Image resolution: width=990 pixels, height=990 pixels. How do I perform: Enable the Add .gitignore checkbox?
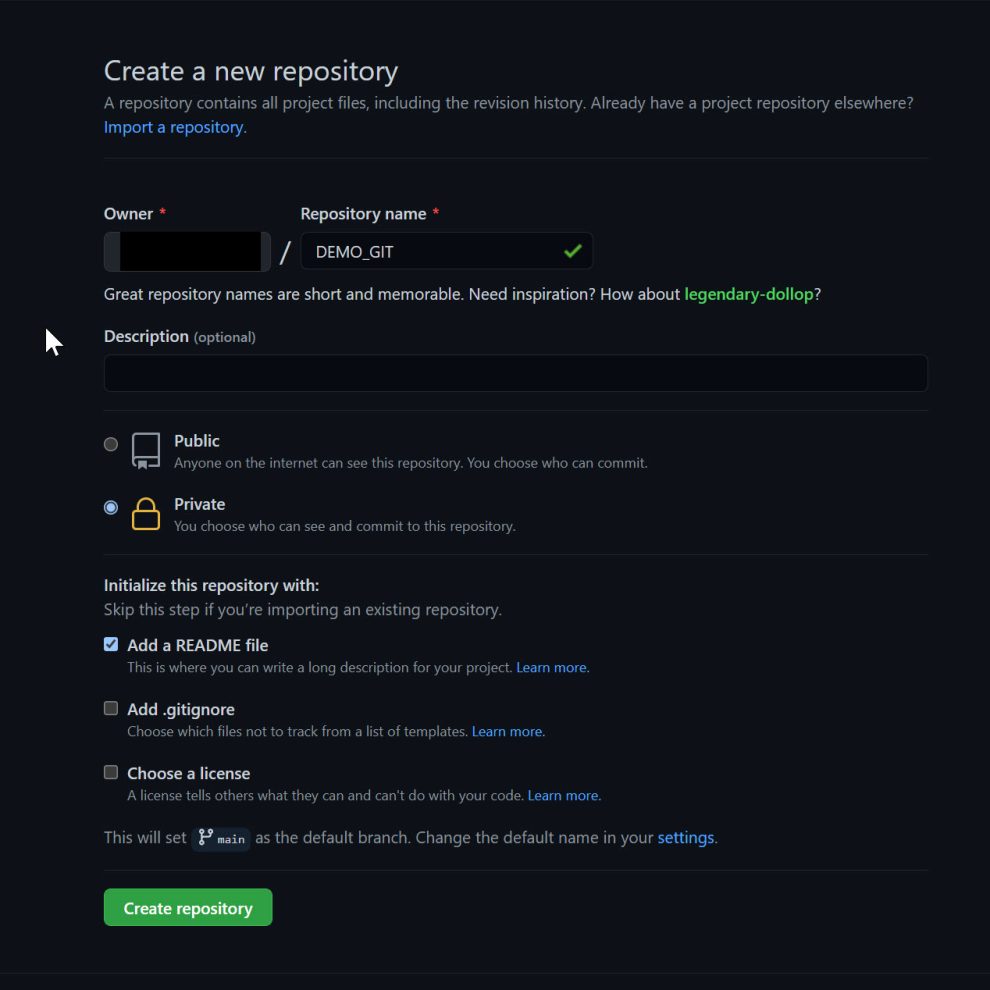pos(111,708)
